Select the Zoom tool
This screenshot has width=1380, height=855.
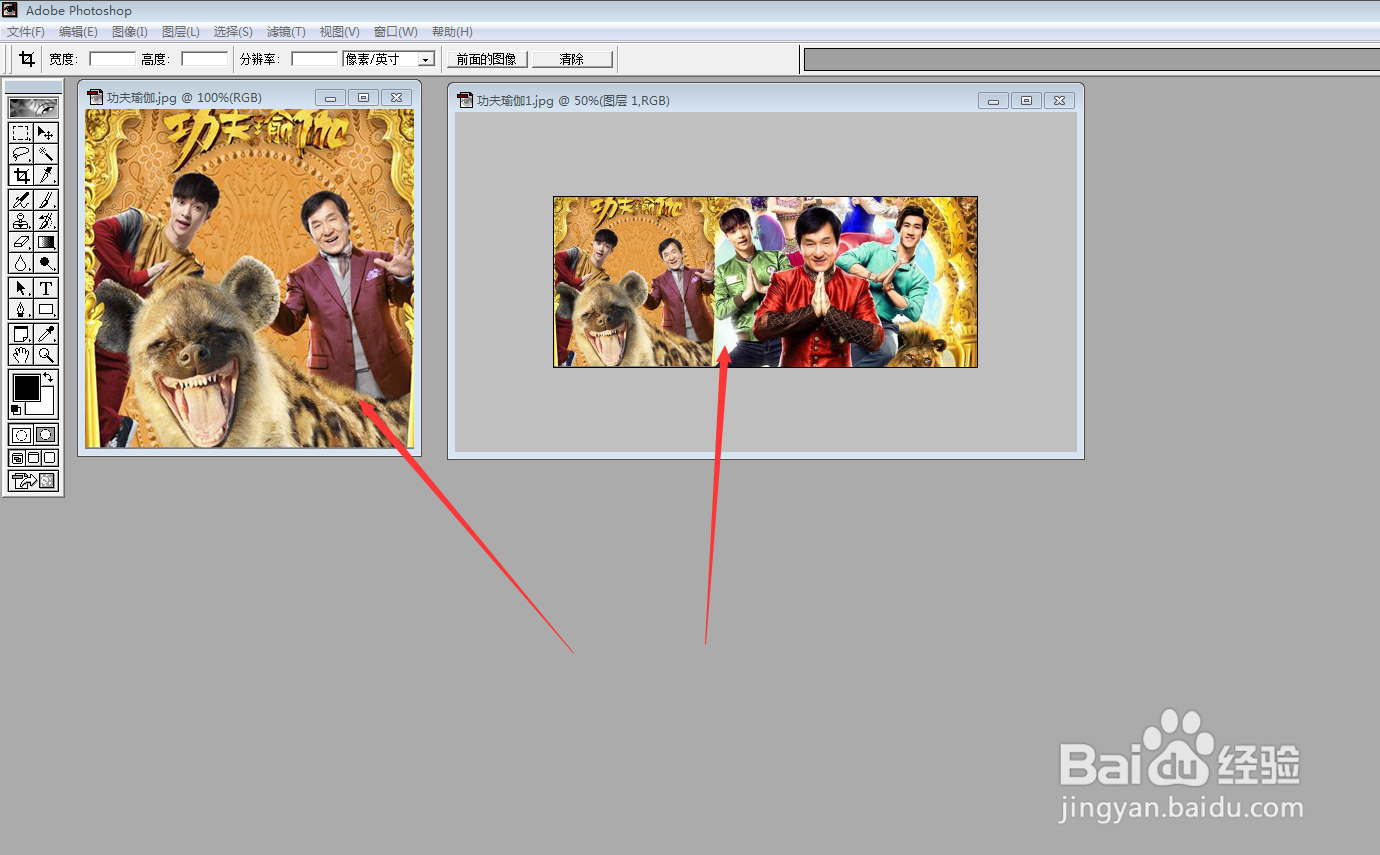(46, 355)
